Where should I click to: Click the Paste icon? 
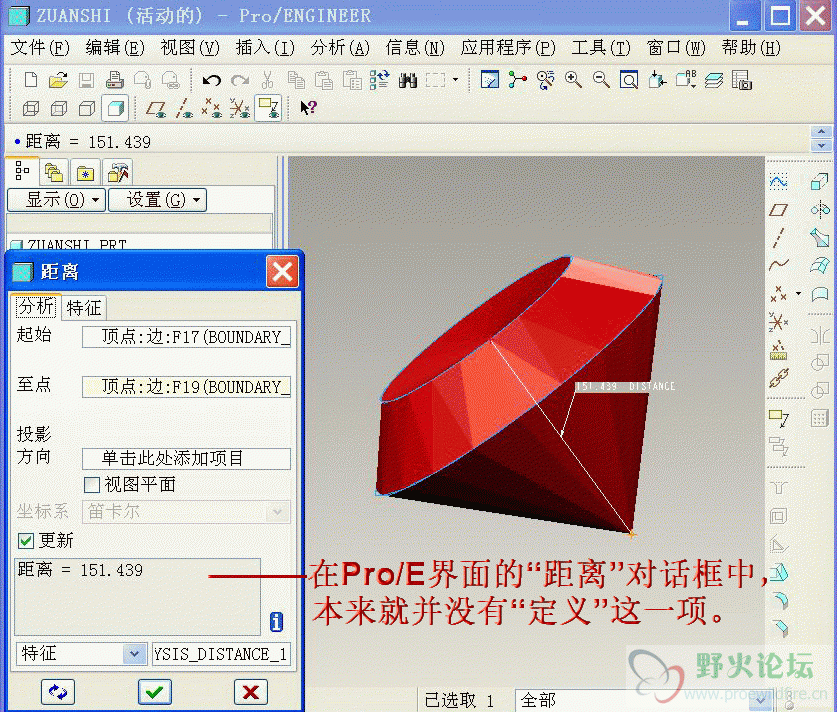pyautogui.click(x=323, y=80)
